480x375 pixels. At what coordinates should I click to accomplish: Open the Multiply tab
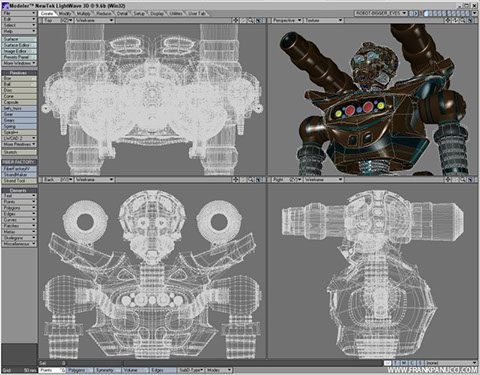(x=84, y=14)
